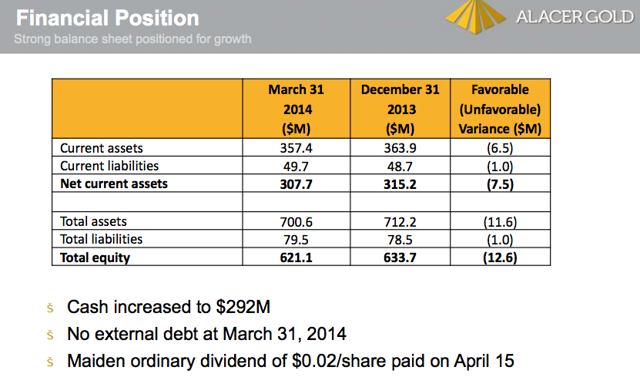Screen dimensions: 640x384
Task: Click the Alacer Gold logo icon
Action: [476, 16]
